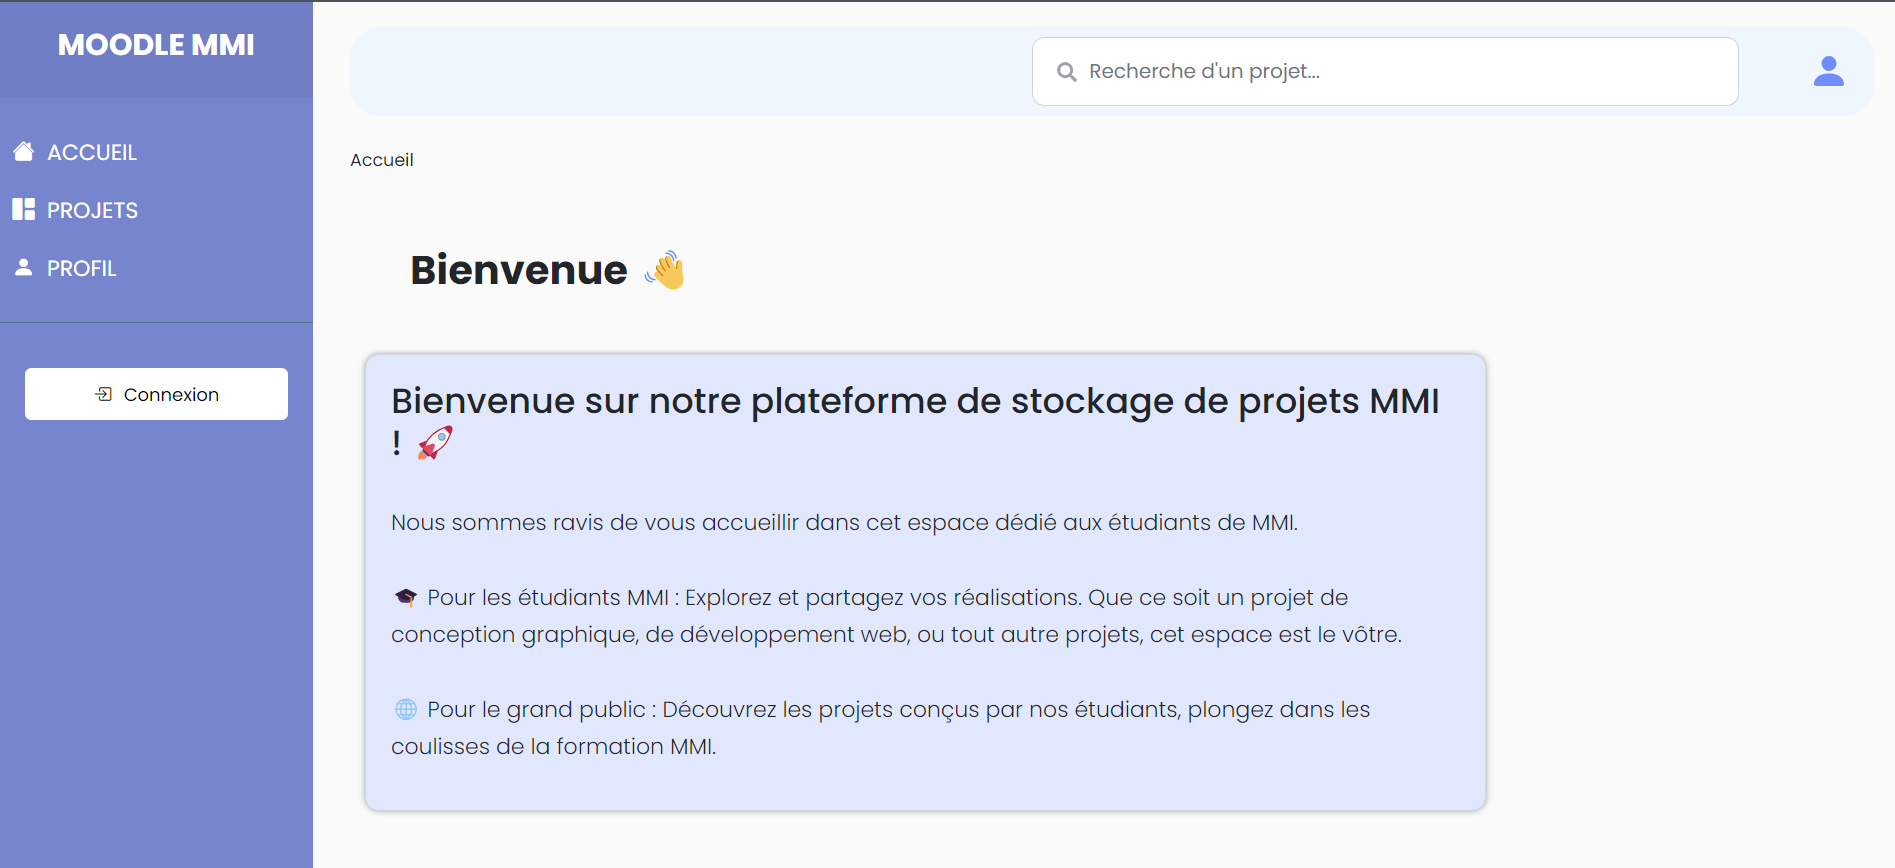Click the welcome card heading text
Viewport: 1895px width, 868px height.
(915, 420)
